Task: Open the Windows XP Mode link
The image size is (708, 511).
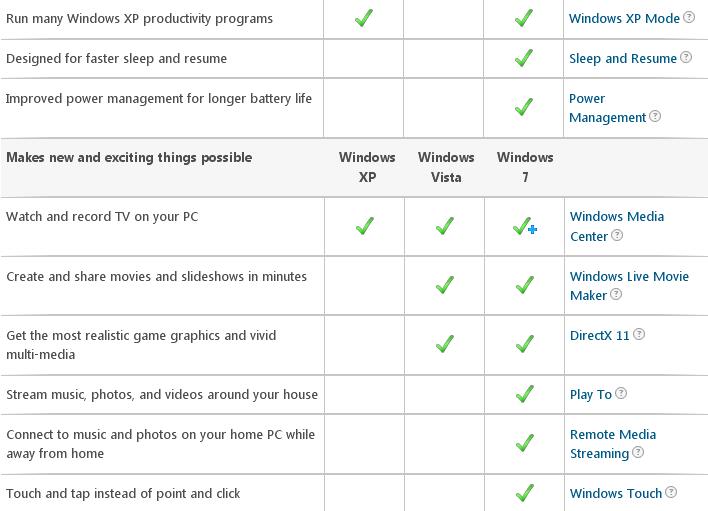Action: (x=624, y=18)
